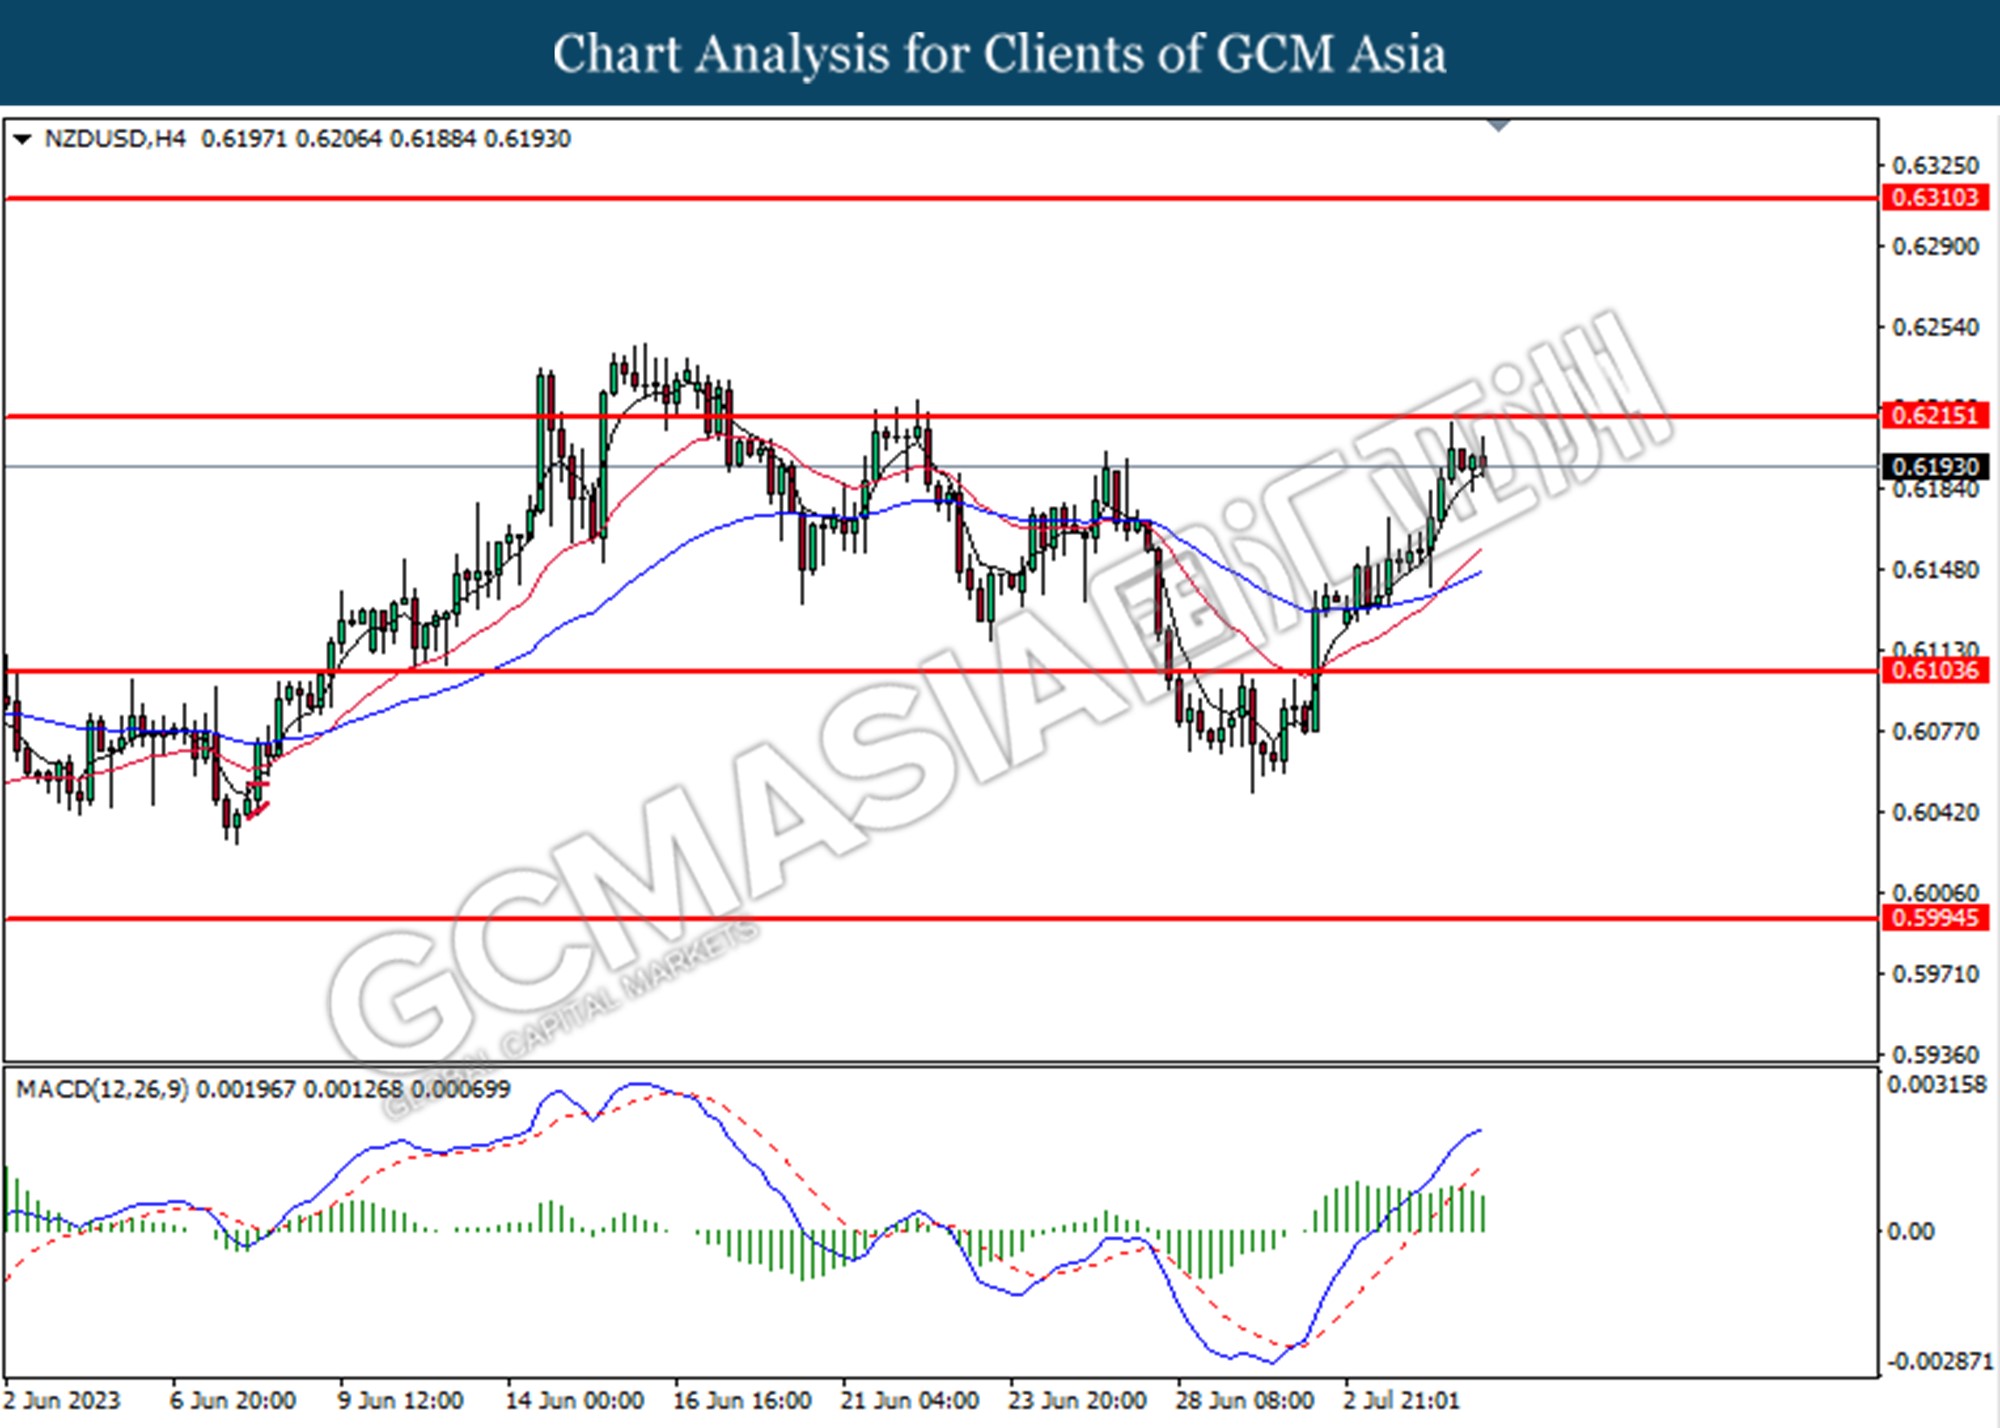Click the 0.59360 price axis value
Screen dimensions: 2000x1428
(x=1936, y=1055)
